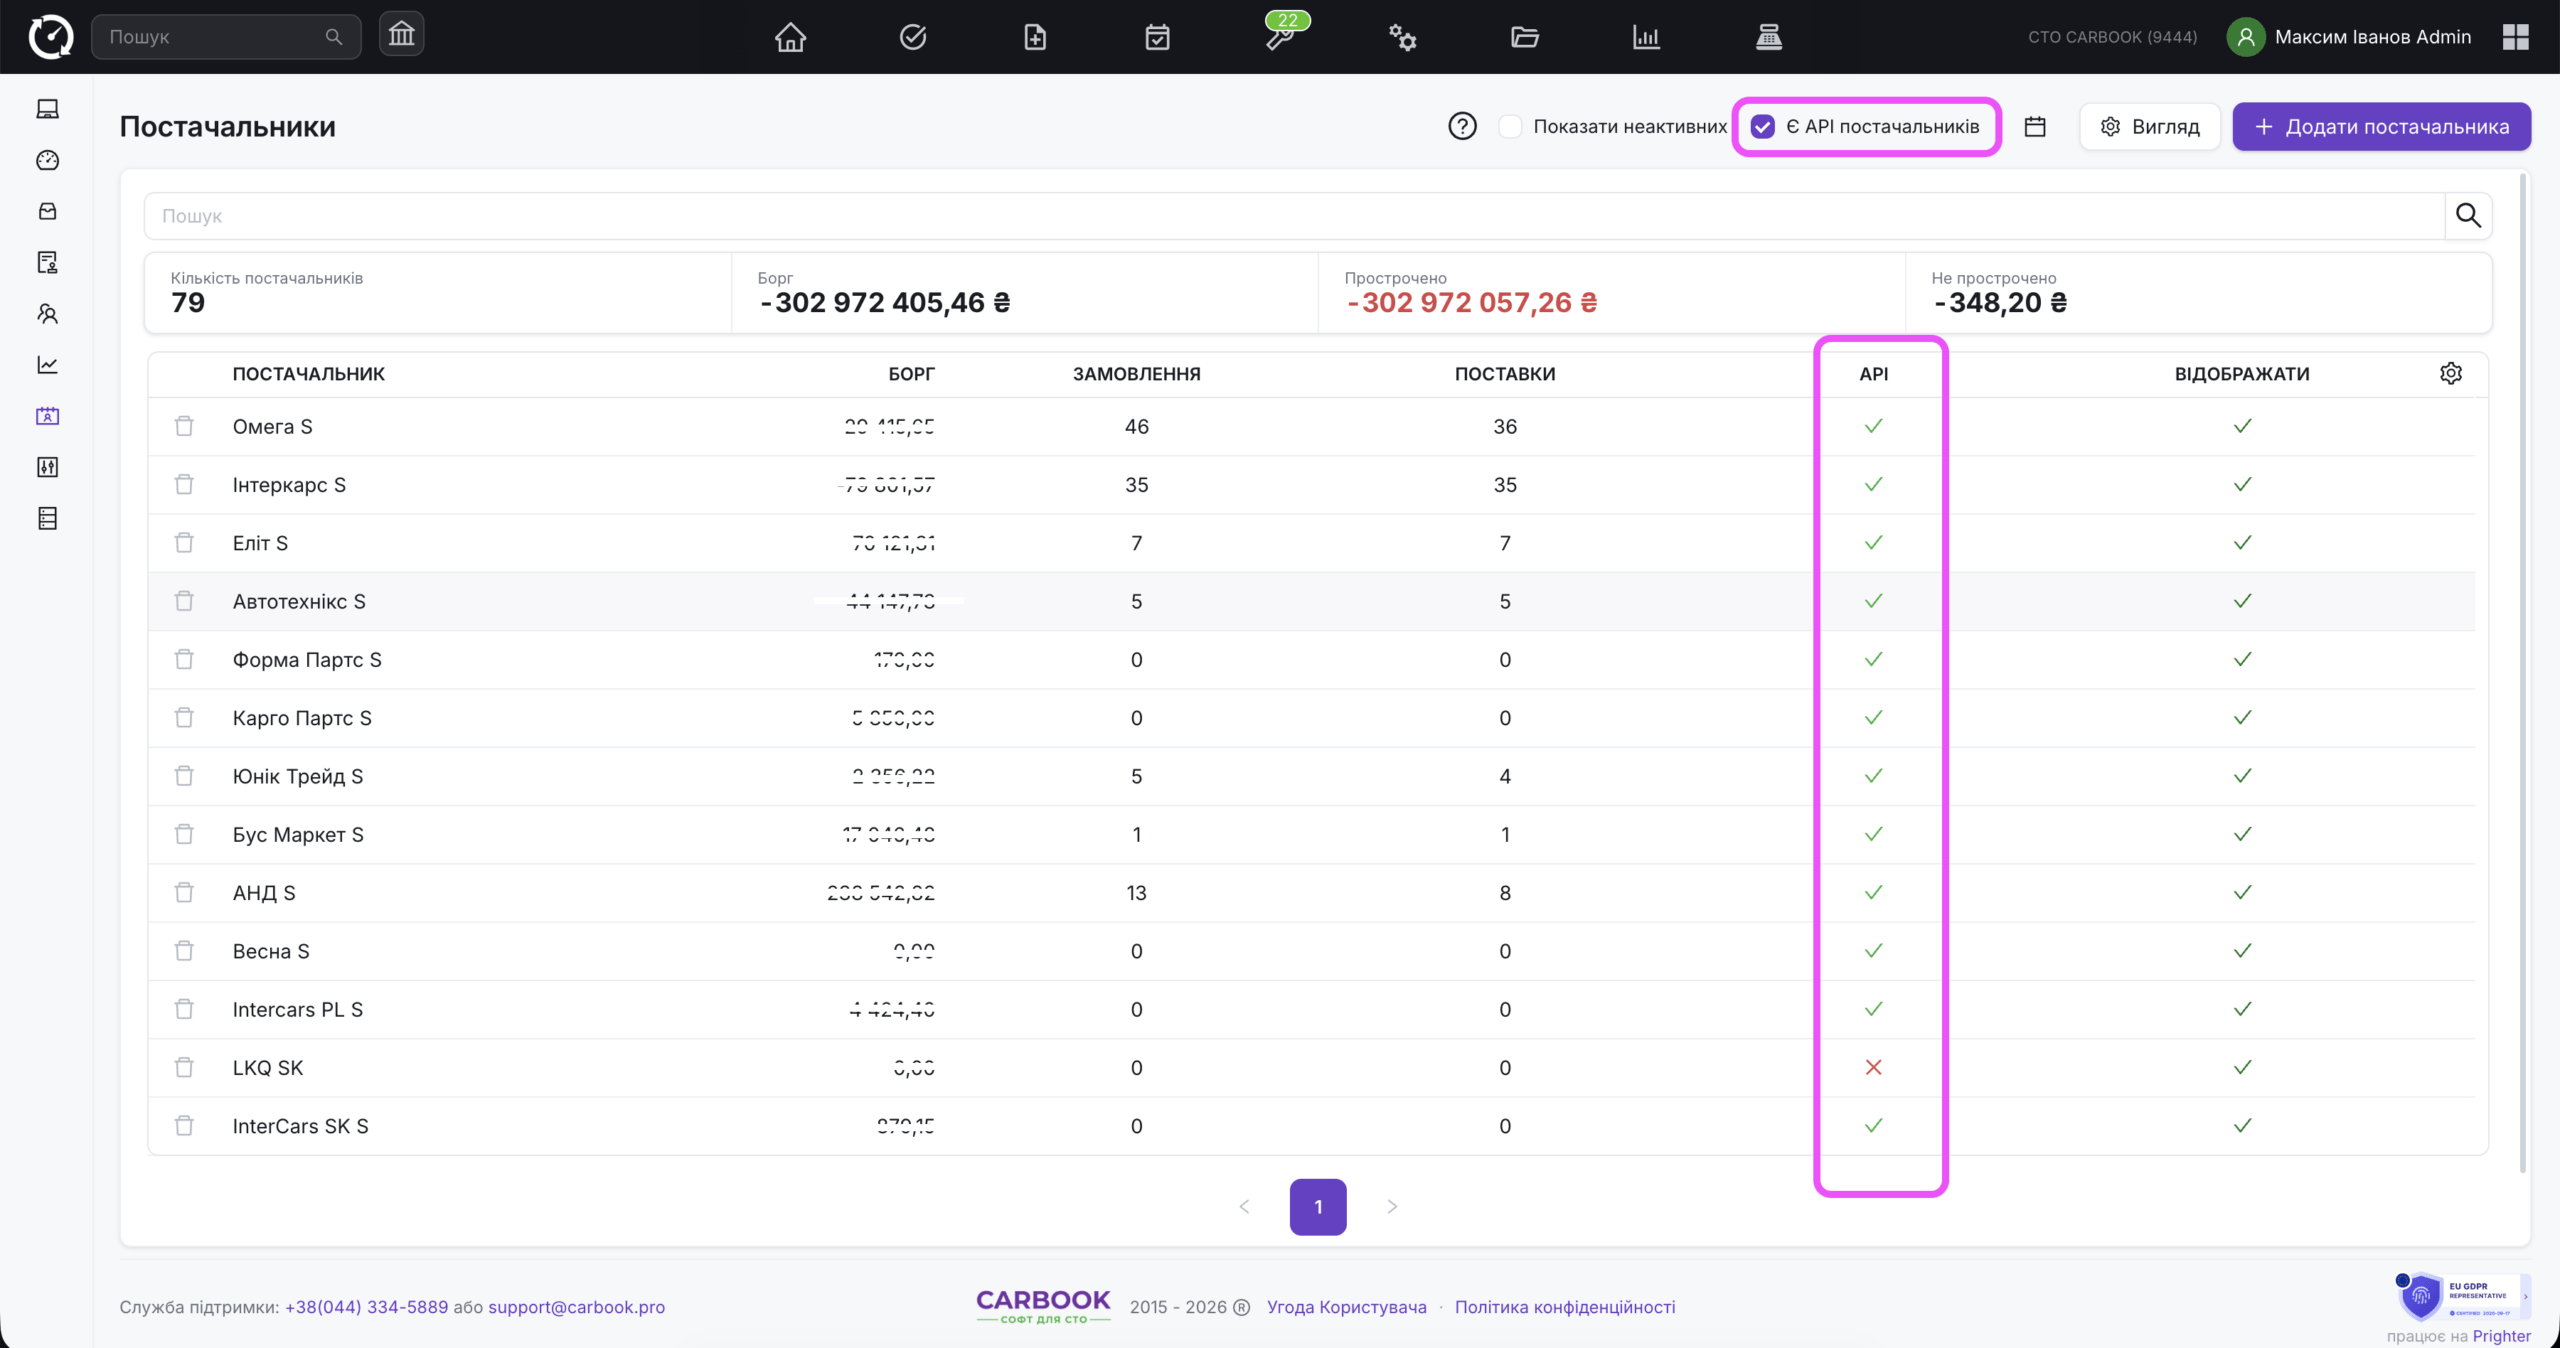The height and width of the screenshot is (1348, 2560).
Task: Click the help question mark icon
Action: pyautogui.click(x=1462, y=126)
